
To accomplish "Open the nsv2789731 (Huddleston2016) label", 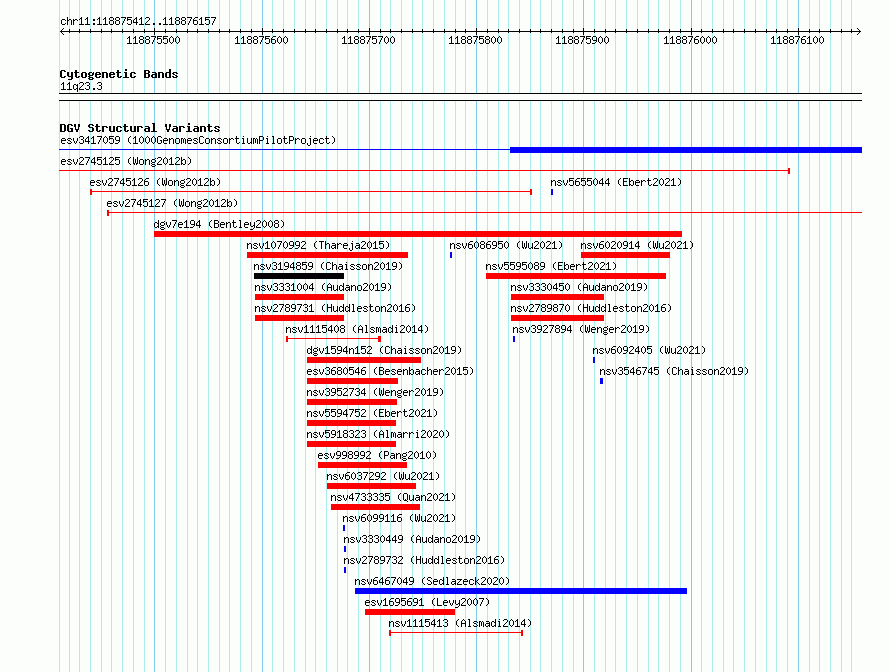I will click(335, 308).
